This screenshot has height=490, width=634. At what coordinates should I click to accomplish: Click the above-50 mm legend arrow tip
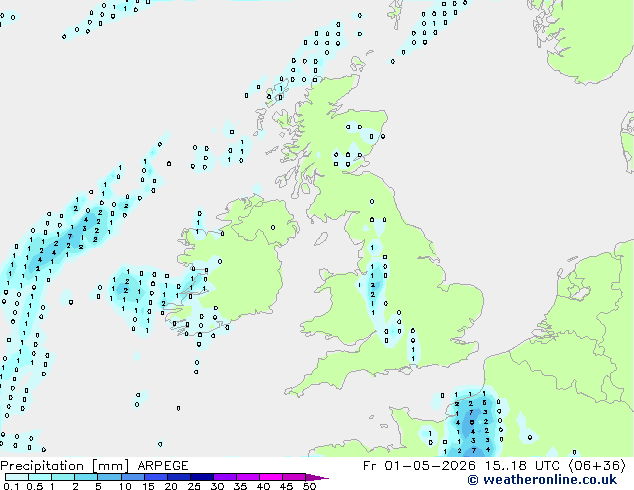[x=317, y=477]
